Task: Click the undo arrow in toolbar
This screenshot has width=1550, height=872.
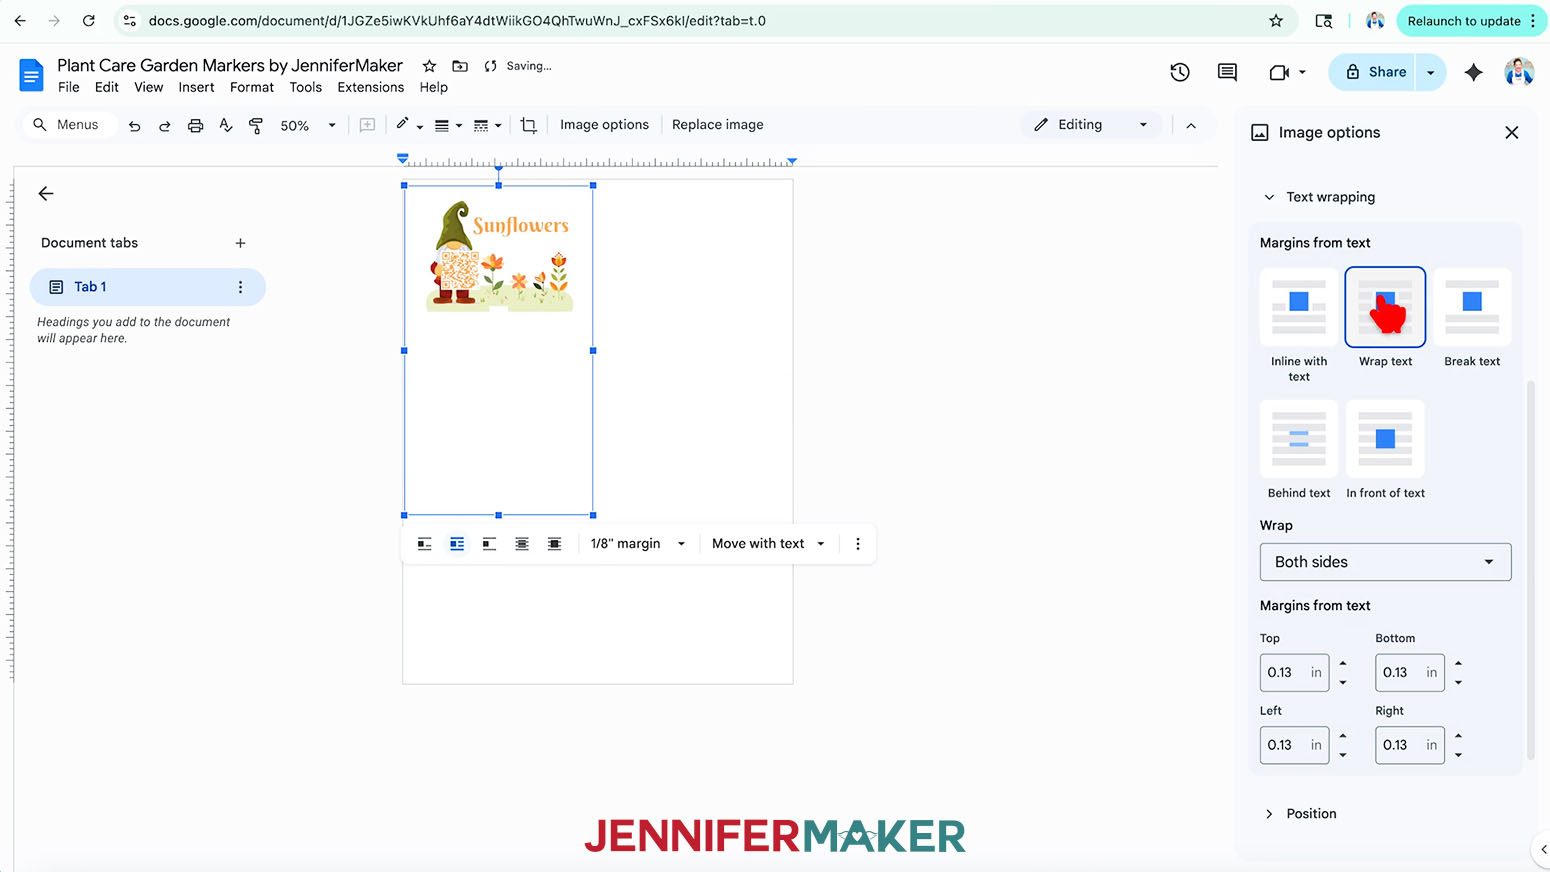Action: [x=134, y=125]
